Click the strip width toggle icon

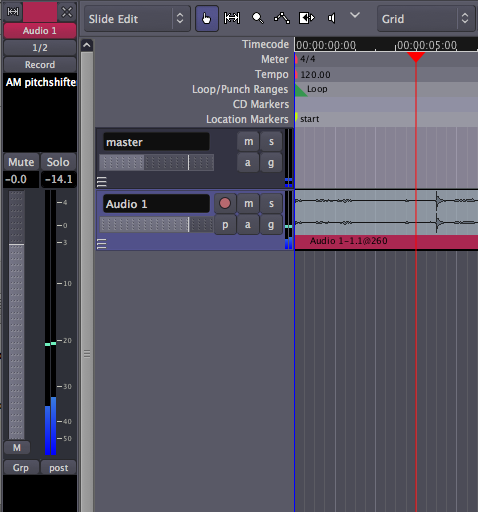point(13,12)
